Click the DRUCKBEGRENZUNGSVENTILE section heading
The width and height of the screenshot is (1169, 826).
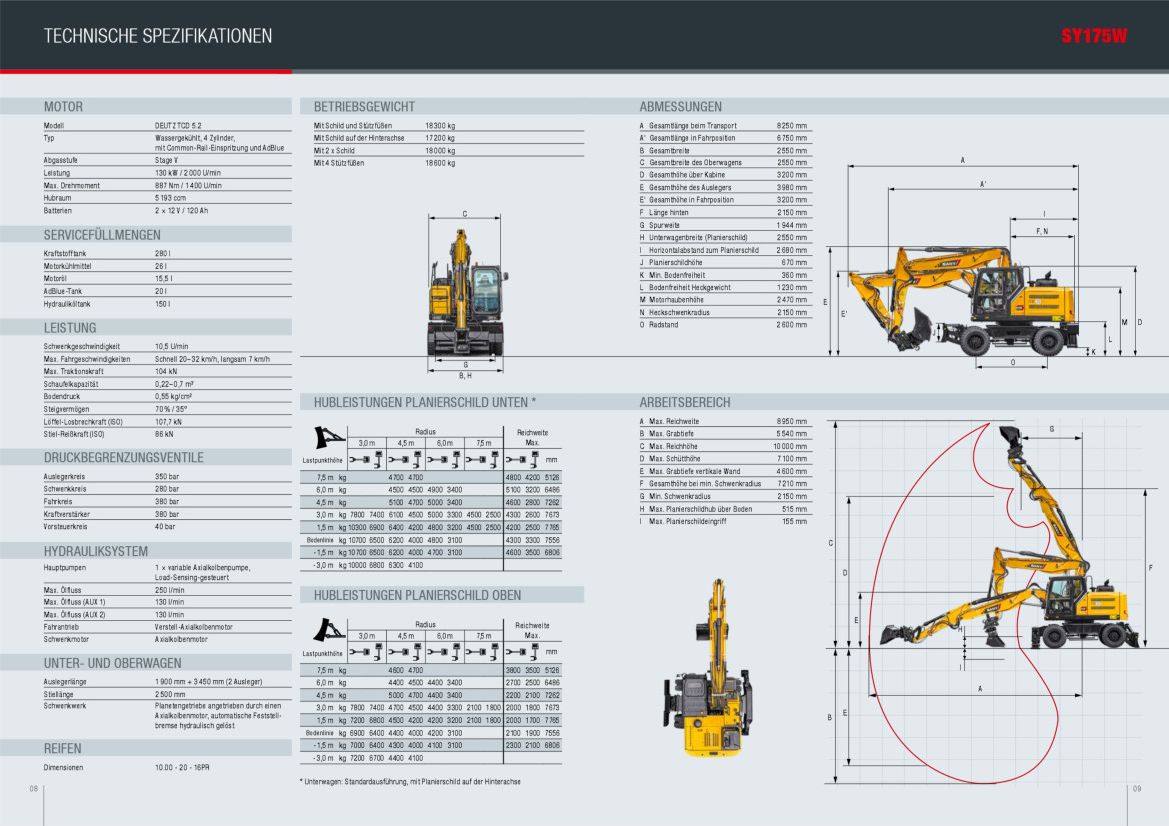click(124, 458)
